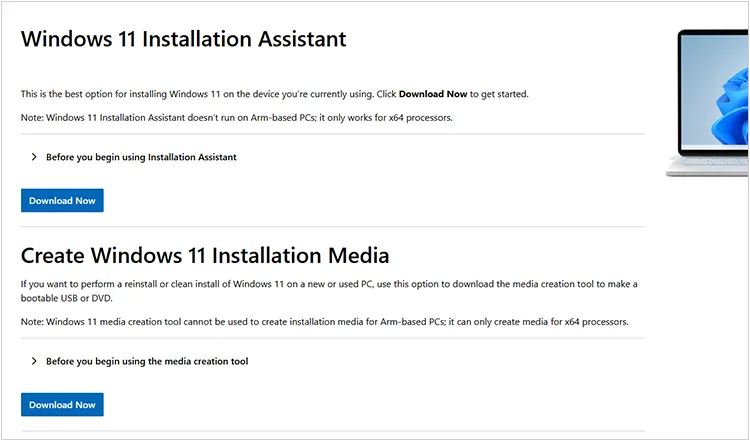Select the "Create Windows 11 Installation Media" heading
The width and height of the screenshot is (750, 441).
(x=204, y=255)
